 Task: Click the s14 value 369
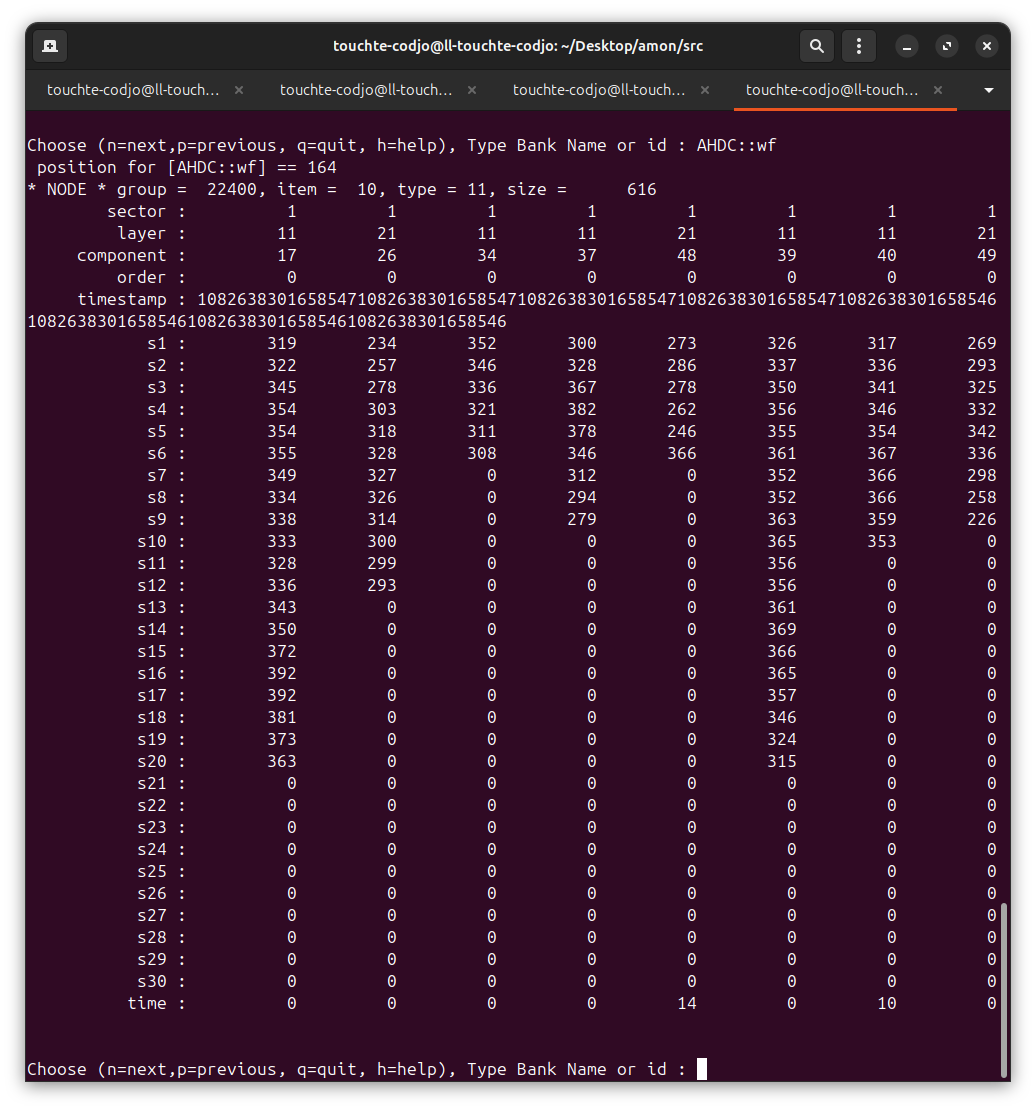click(x=782, y=629)
